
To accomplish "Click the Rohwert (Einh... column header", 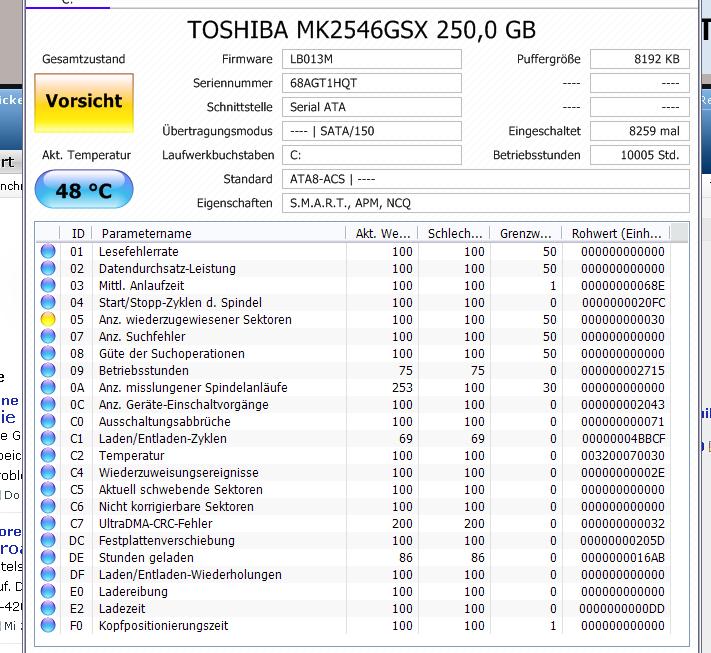I will 616,233.
